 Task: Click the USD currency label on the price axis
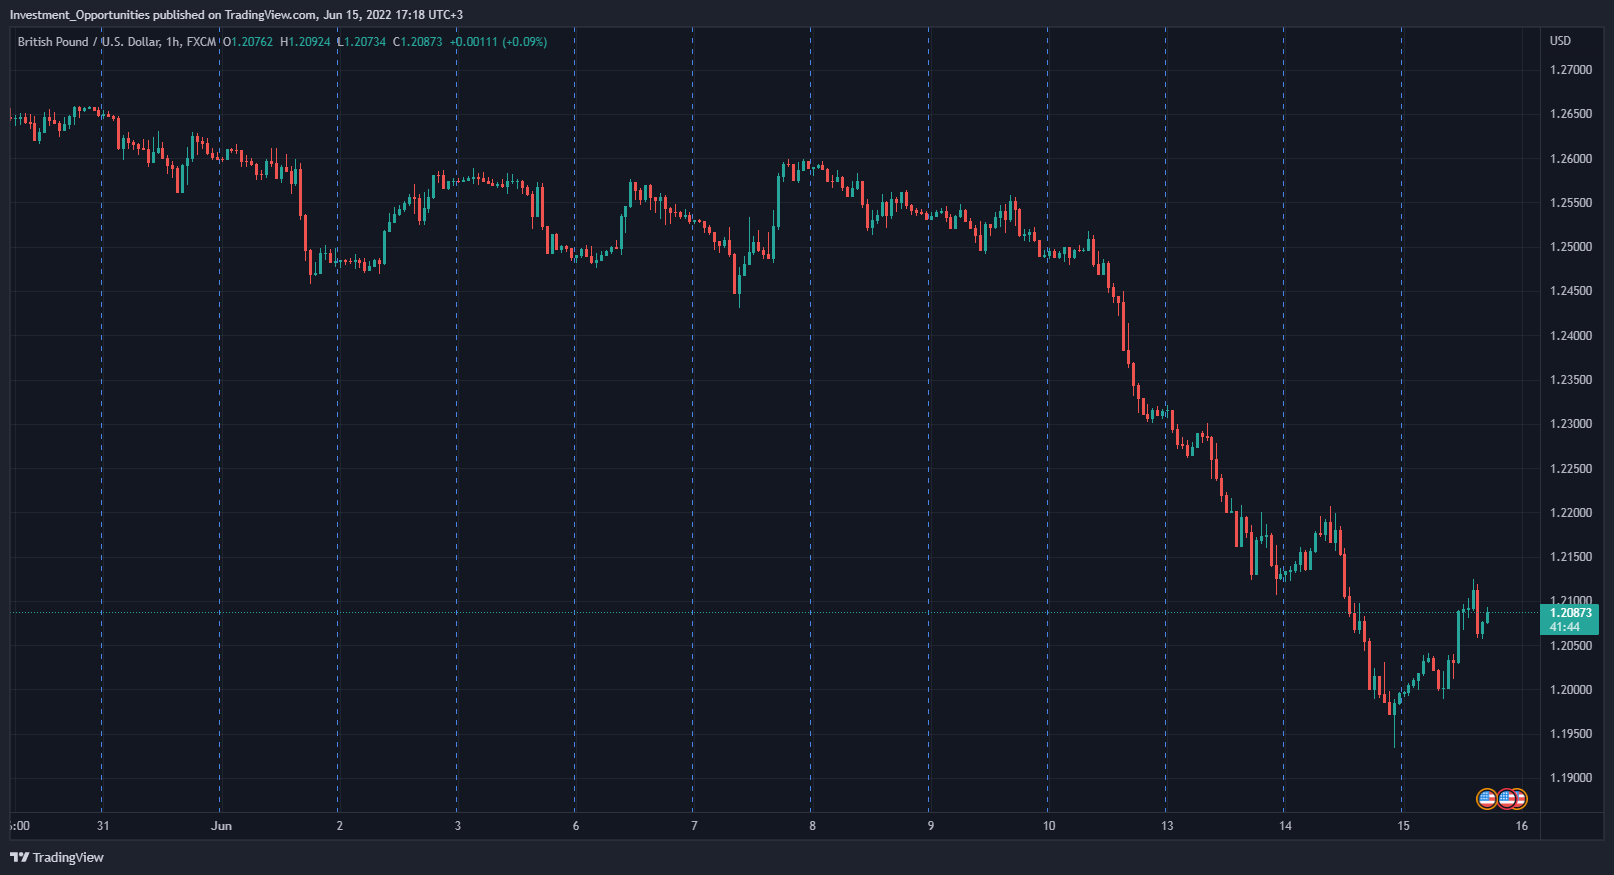(x=1560, y=41)
